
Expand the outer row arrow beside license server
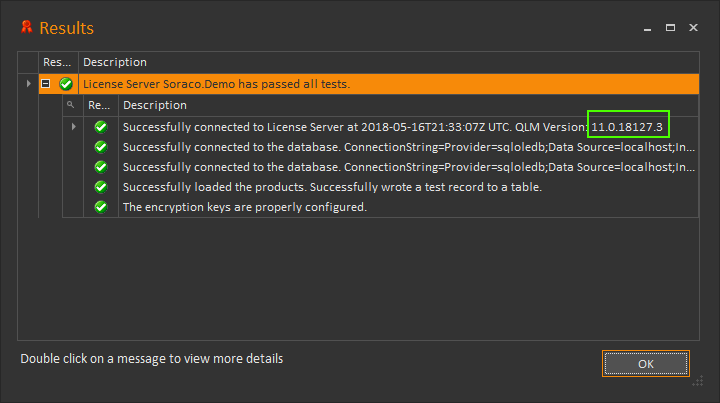28,84
